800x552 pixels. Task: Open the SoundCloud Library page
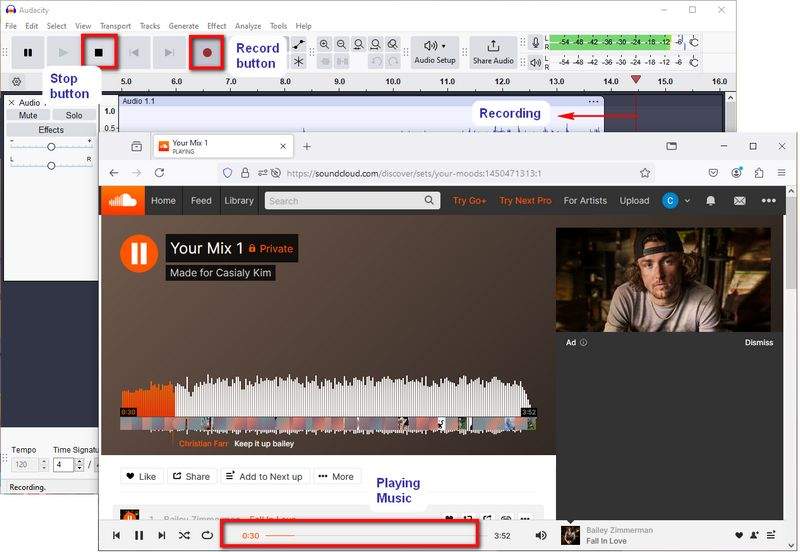[x=239, y=200]
